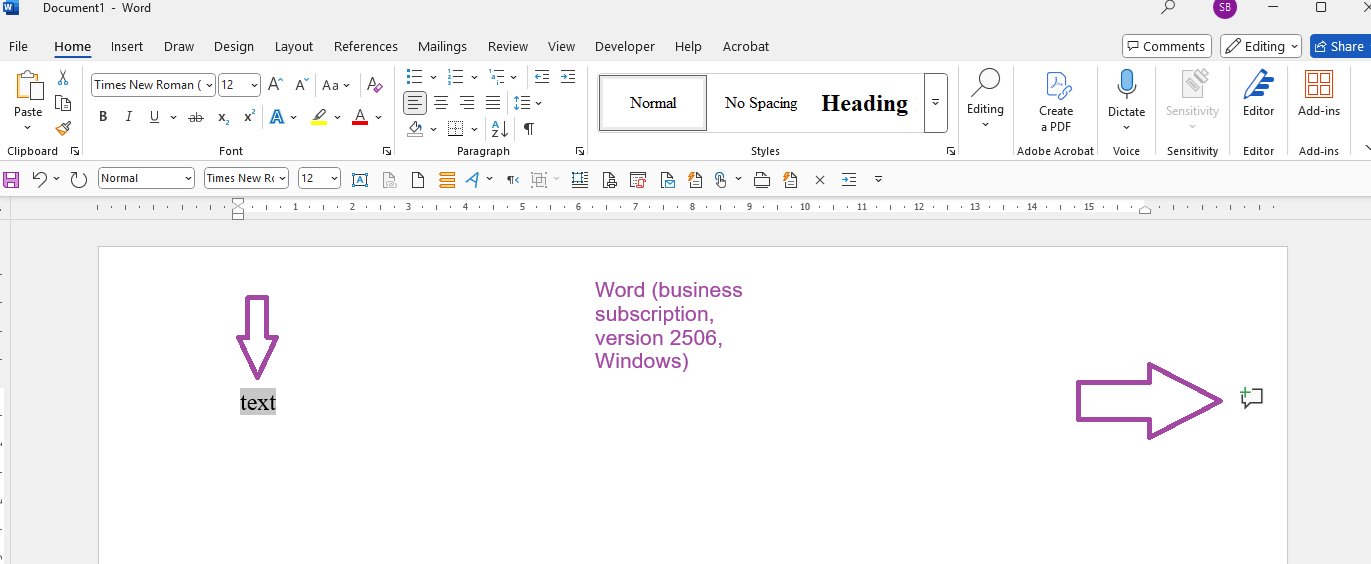
Task: Expand the bullets list dropdown arrow
Action: (x=433, y=77)
